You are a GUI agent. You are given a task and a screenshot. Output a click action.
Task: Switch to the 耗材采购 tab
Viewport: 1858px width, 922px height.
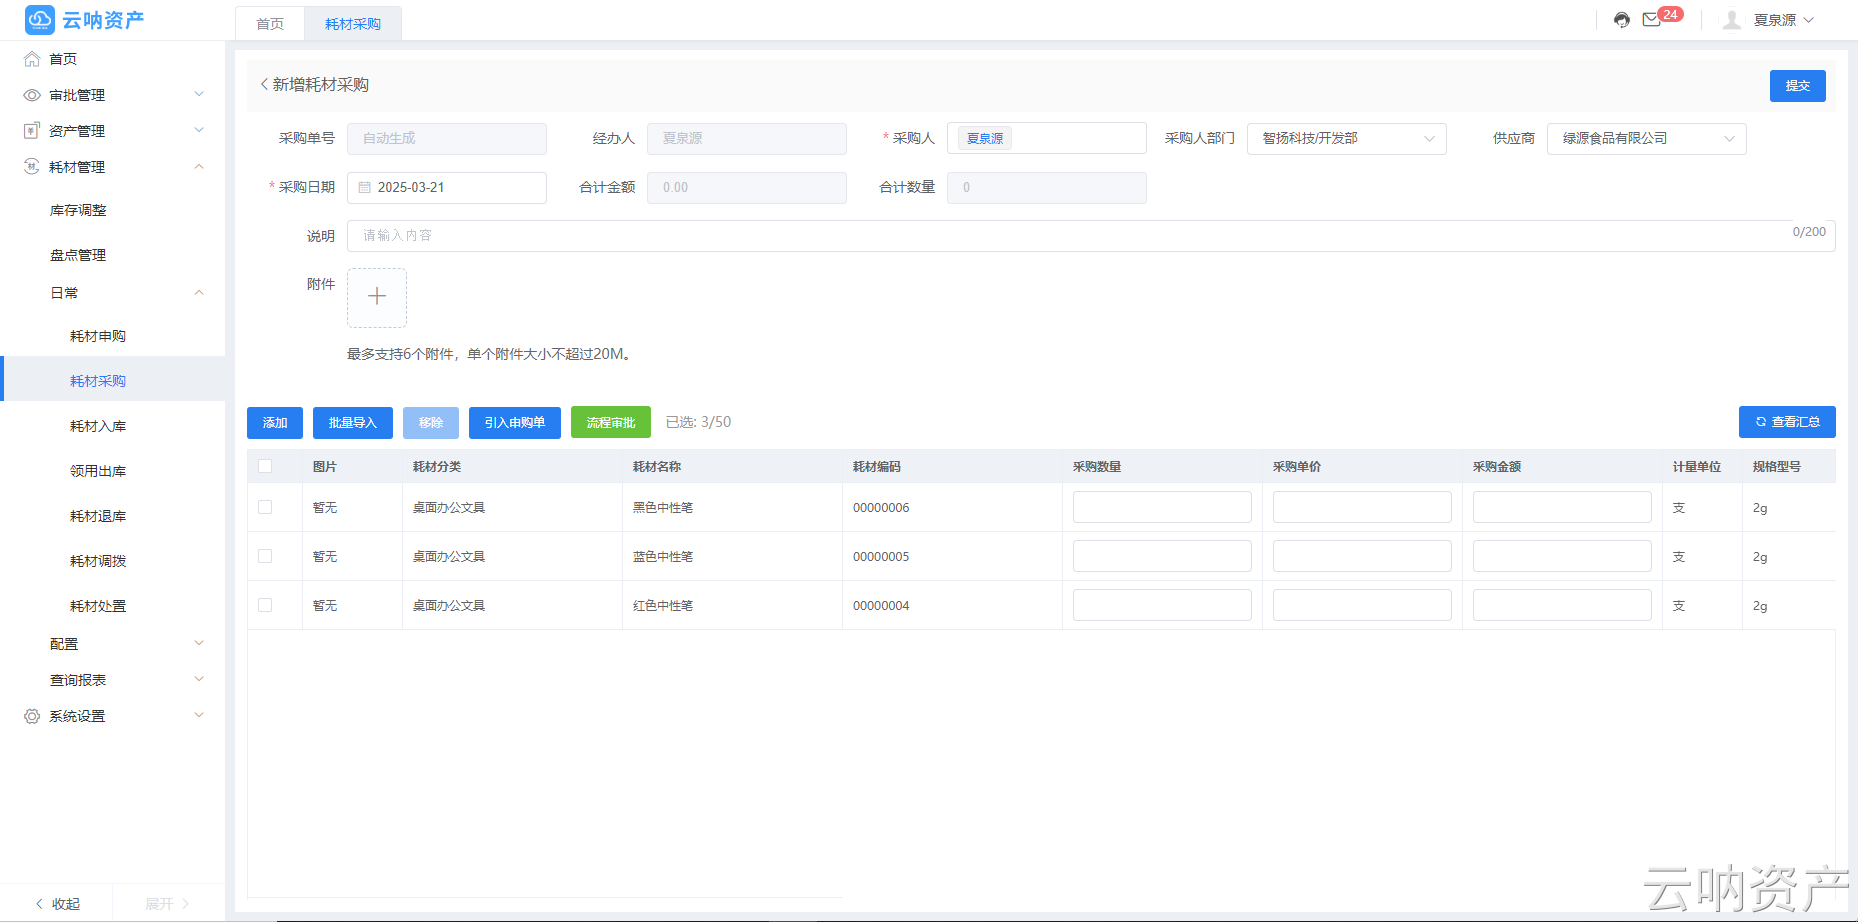353,24
